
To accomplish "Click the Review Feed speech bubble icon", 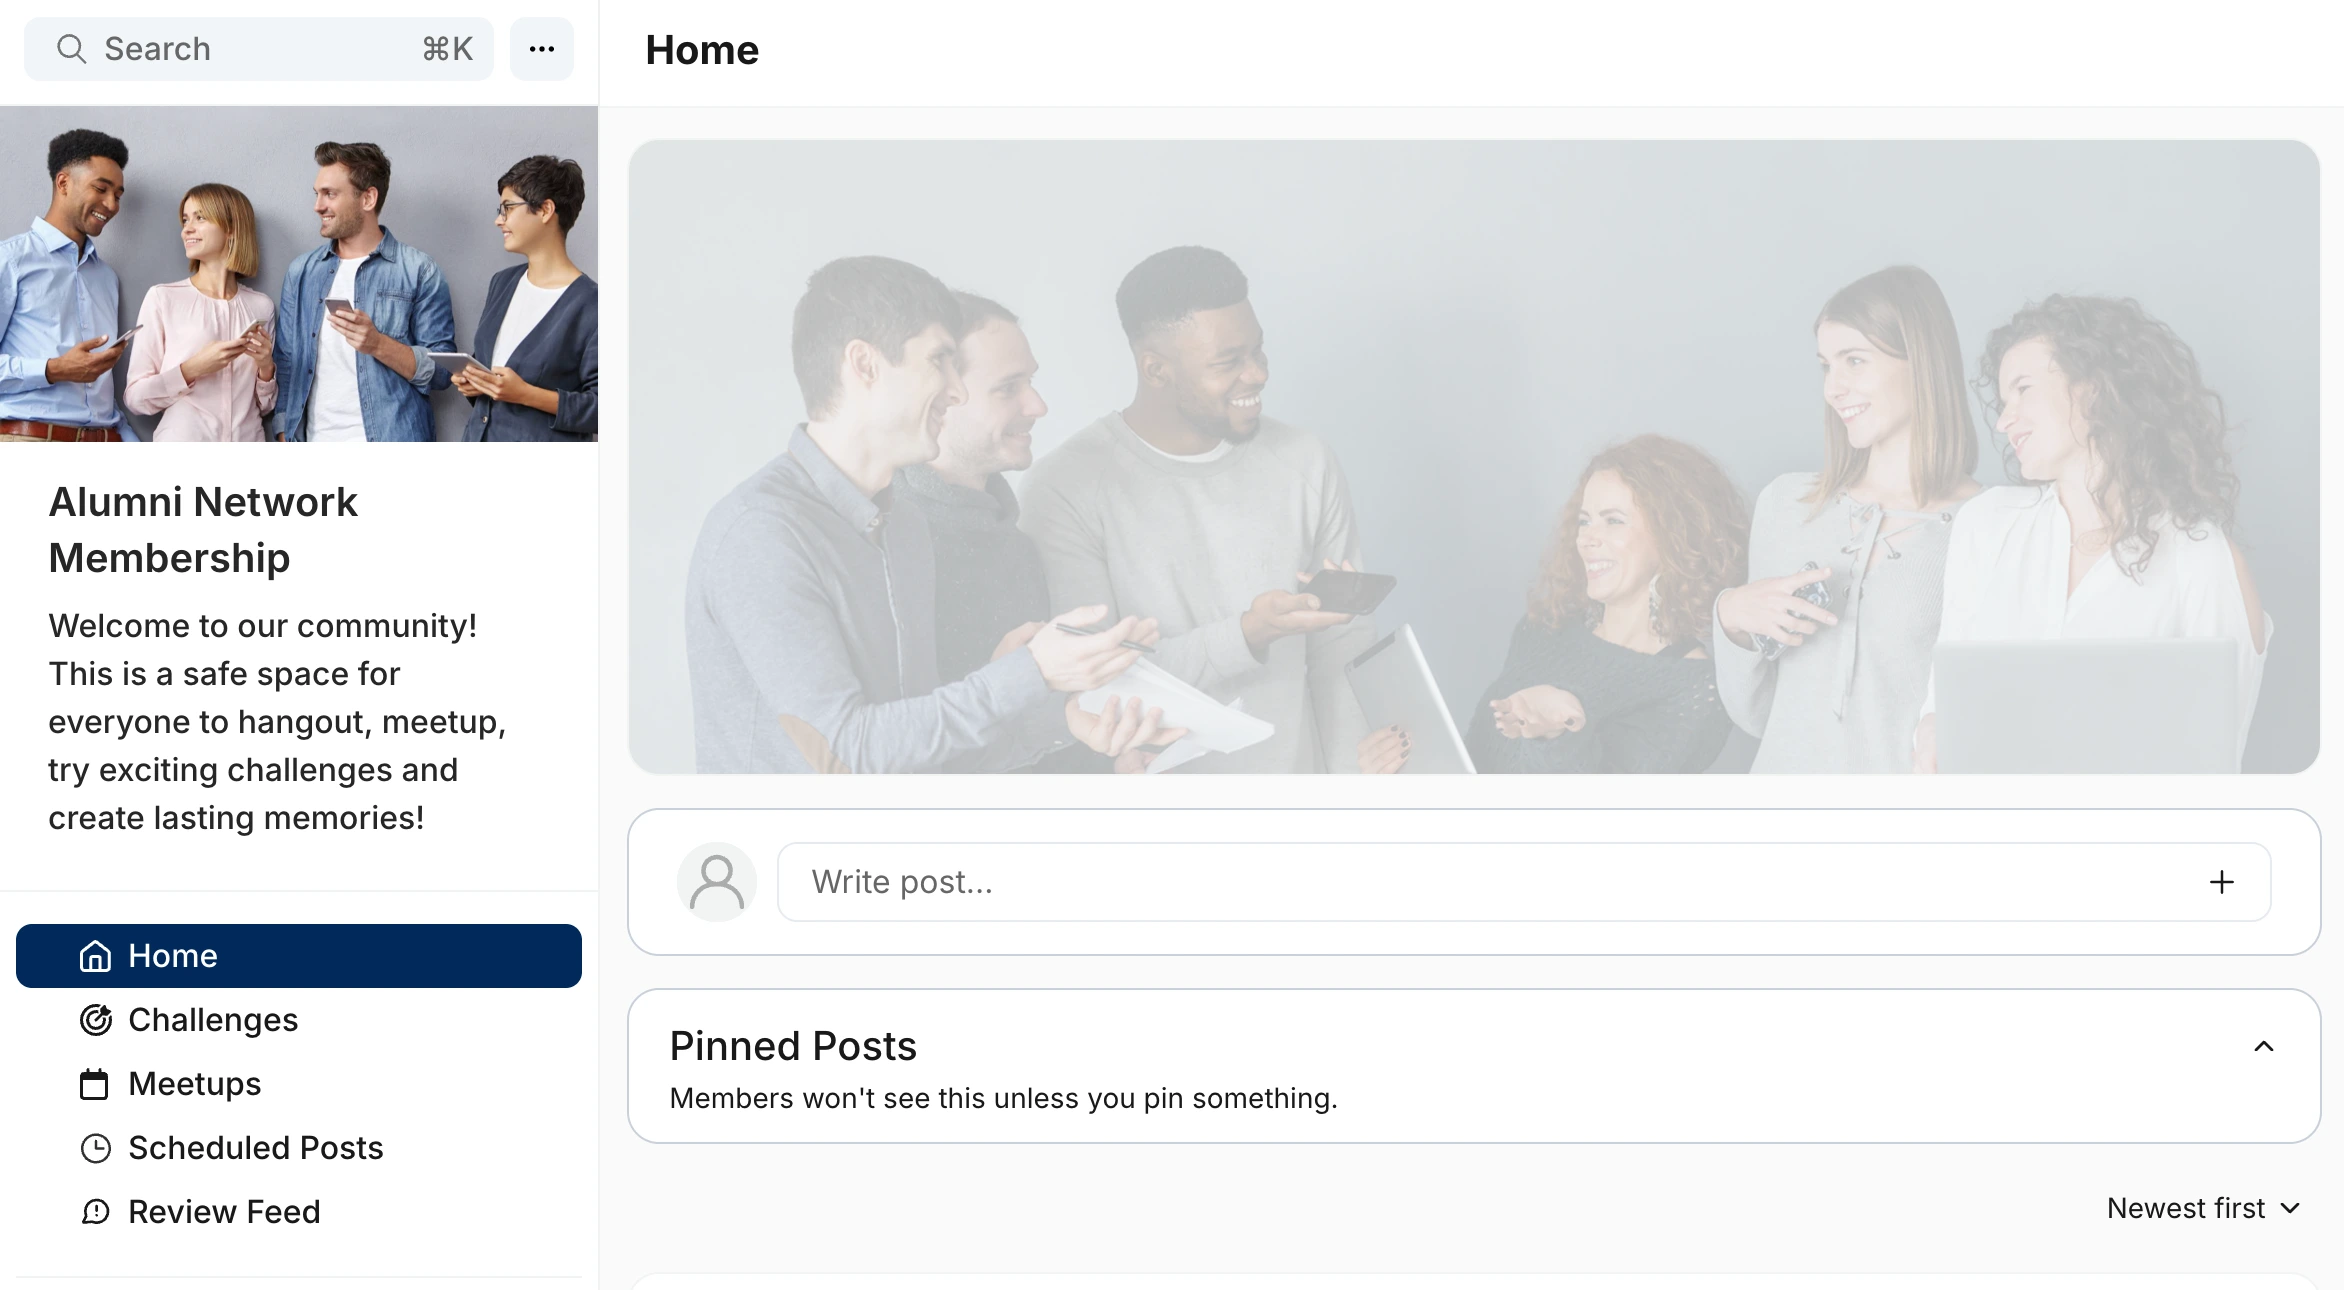I will point(95,1212).
